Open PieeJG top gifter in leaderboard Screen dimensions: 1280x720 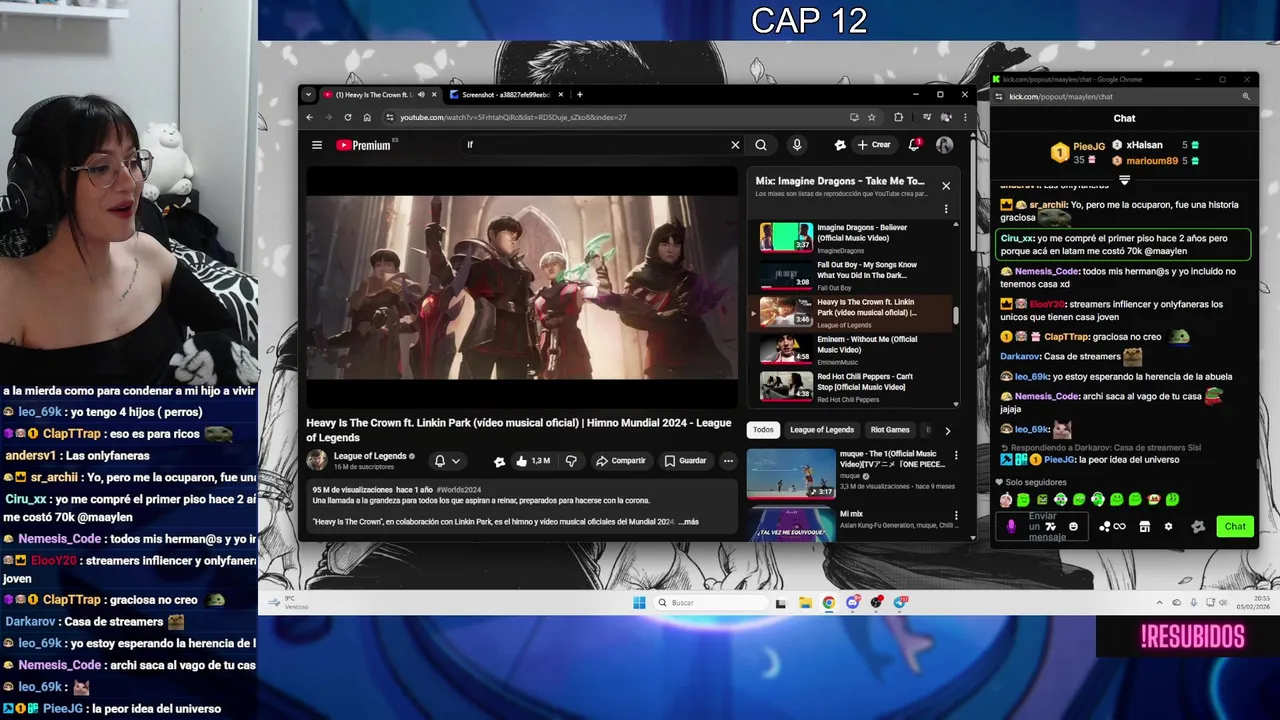[1078, 152]
